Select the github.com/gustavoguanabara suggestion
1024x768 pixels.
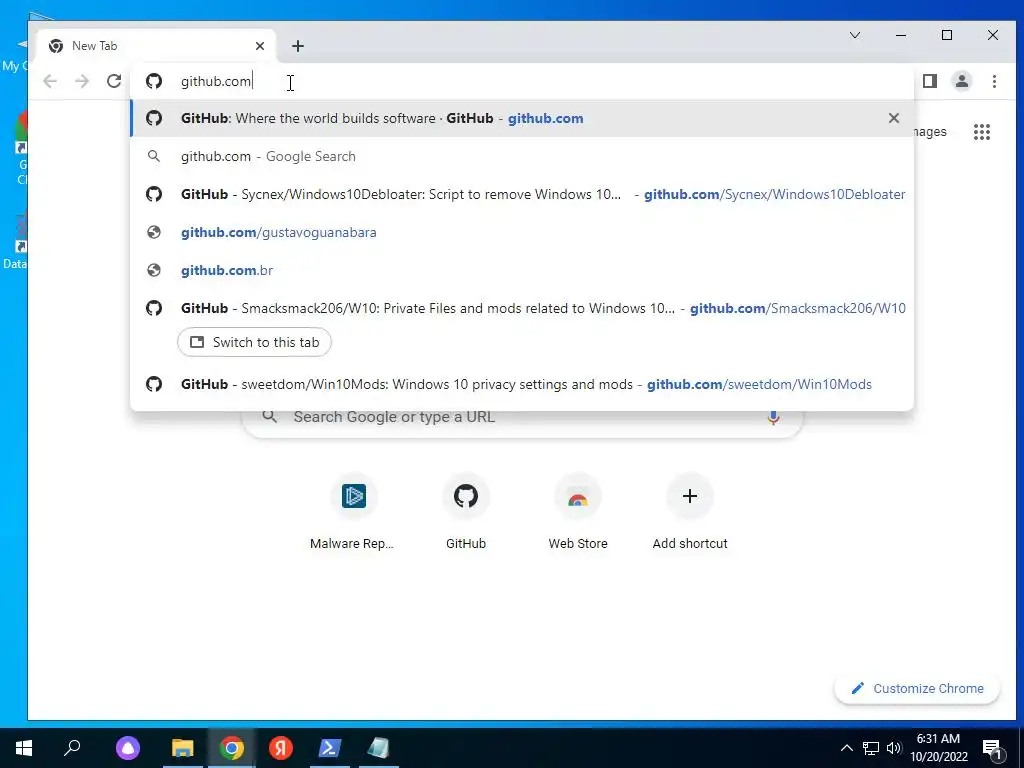point(522,232)
